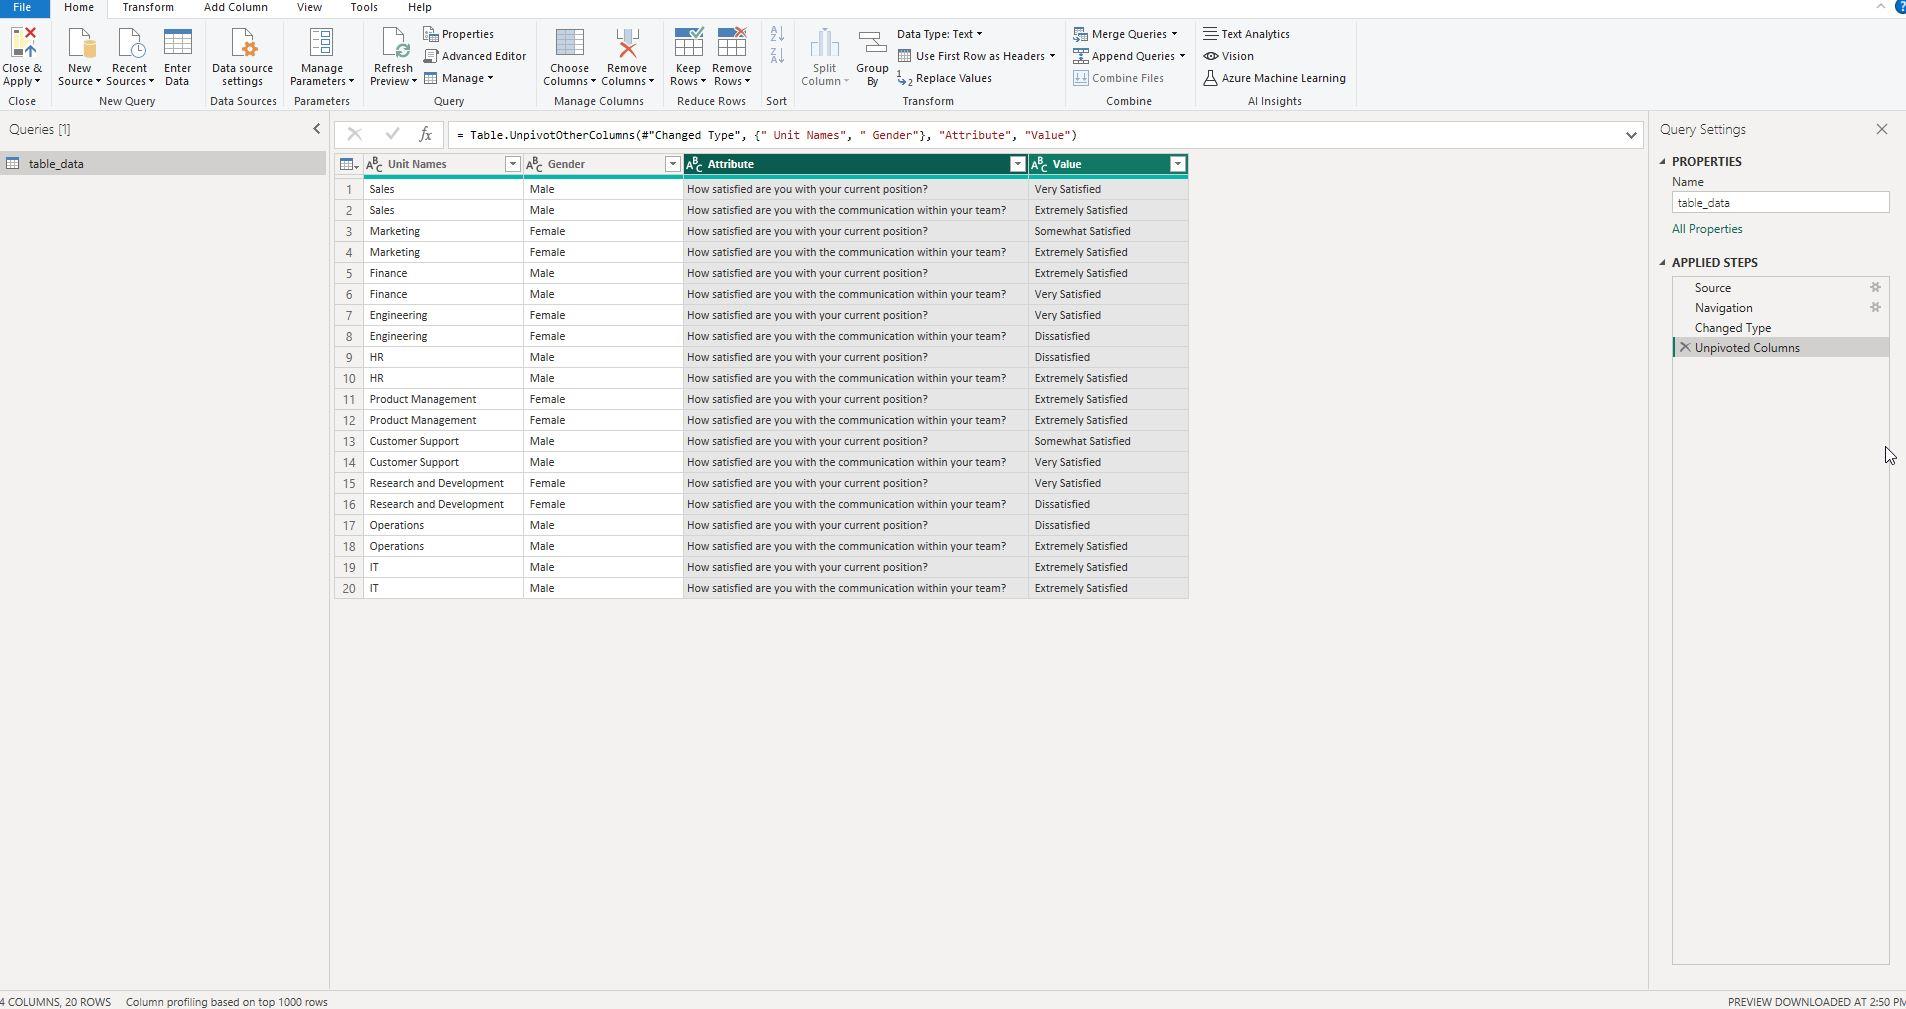Sort the column descending

[777, 55]
